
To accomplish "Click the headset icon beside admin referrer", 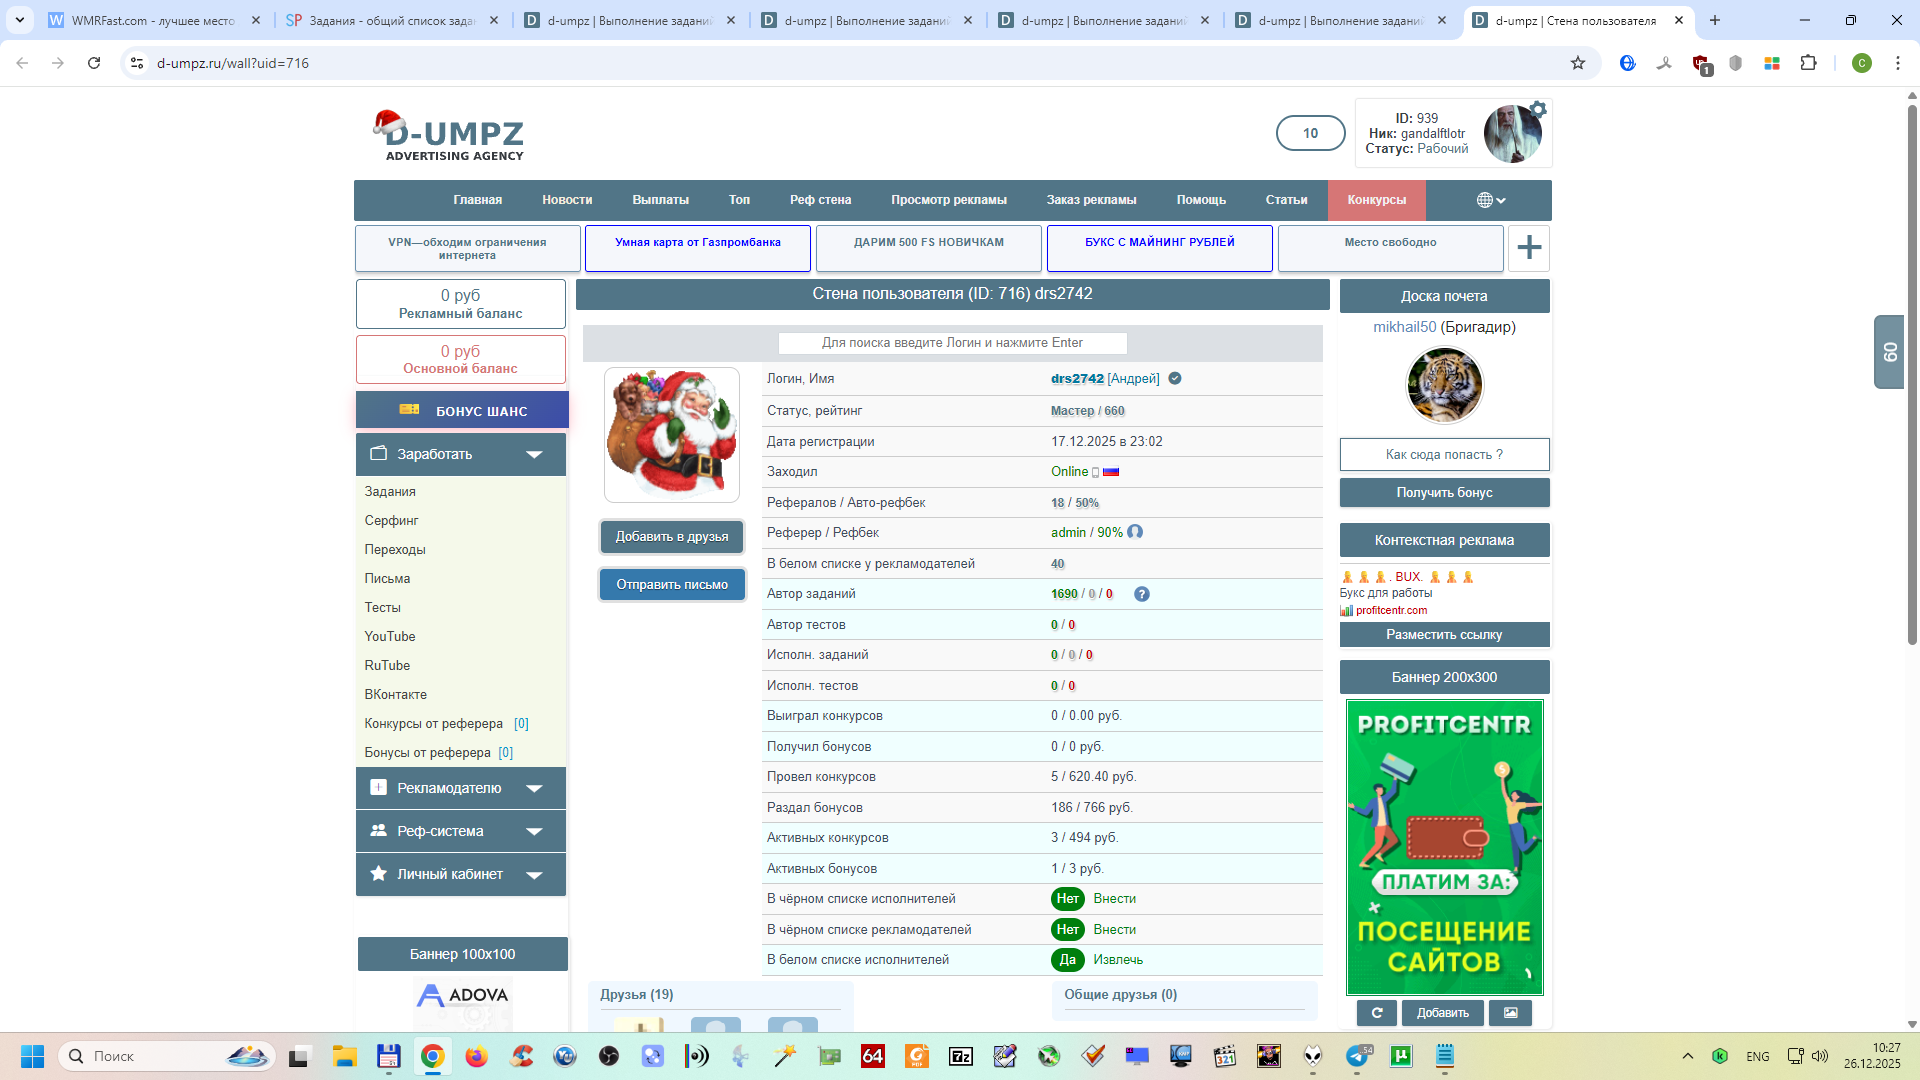I will coord(1135,532).
